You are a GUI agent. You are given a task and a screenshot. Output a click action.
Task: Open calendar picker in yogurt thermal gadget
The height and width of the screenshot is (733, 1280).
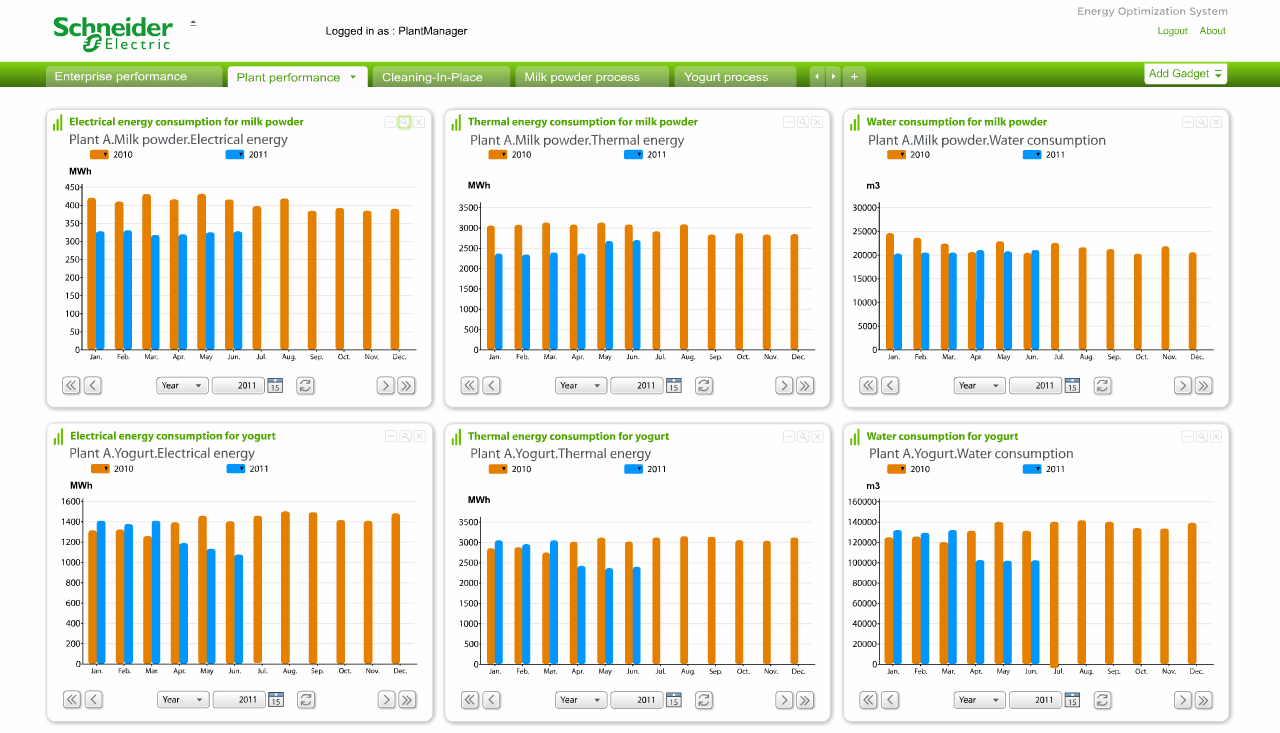(x=674, y=699)
